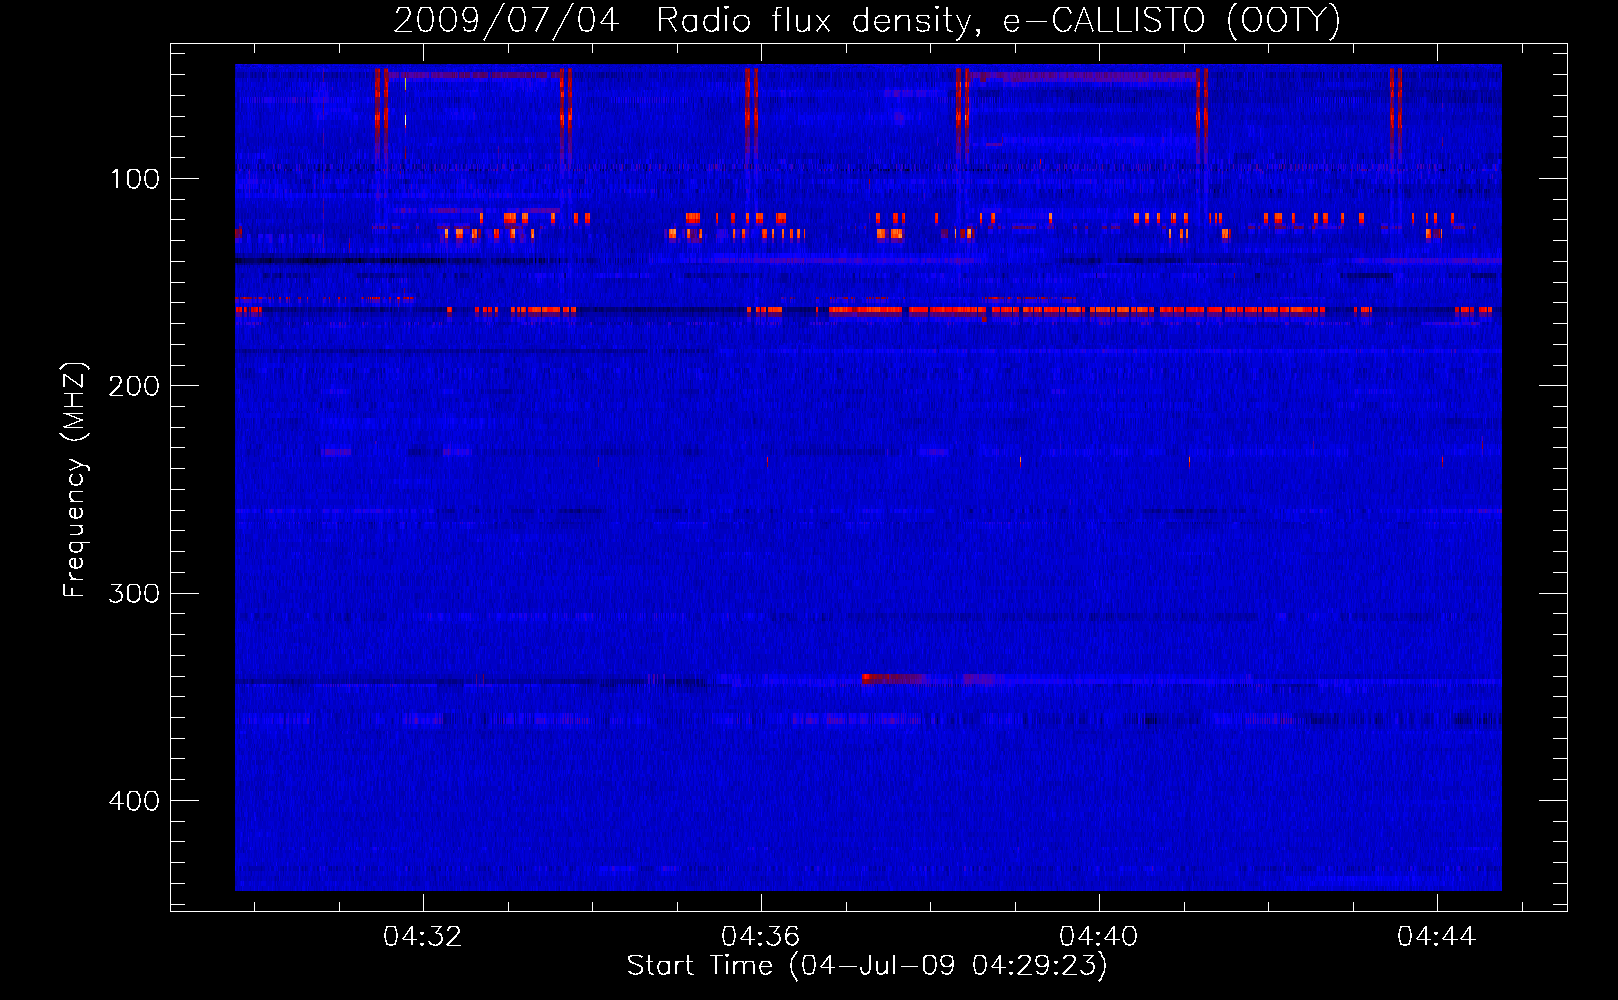Click the 04:44 time tick label
This screenshot has height=1000, width=1618.
coord(1437,937)
